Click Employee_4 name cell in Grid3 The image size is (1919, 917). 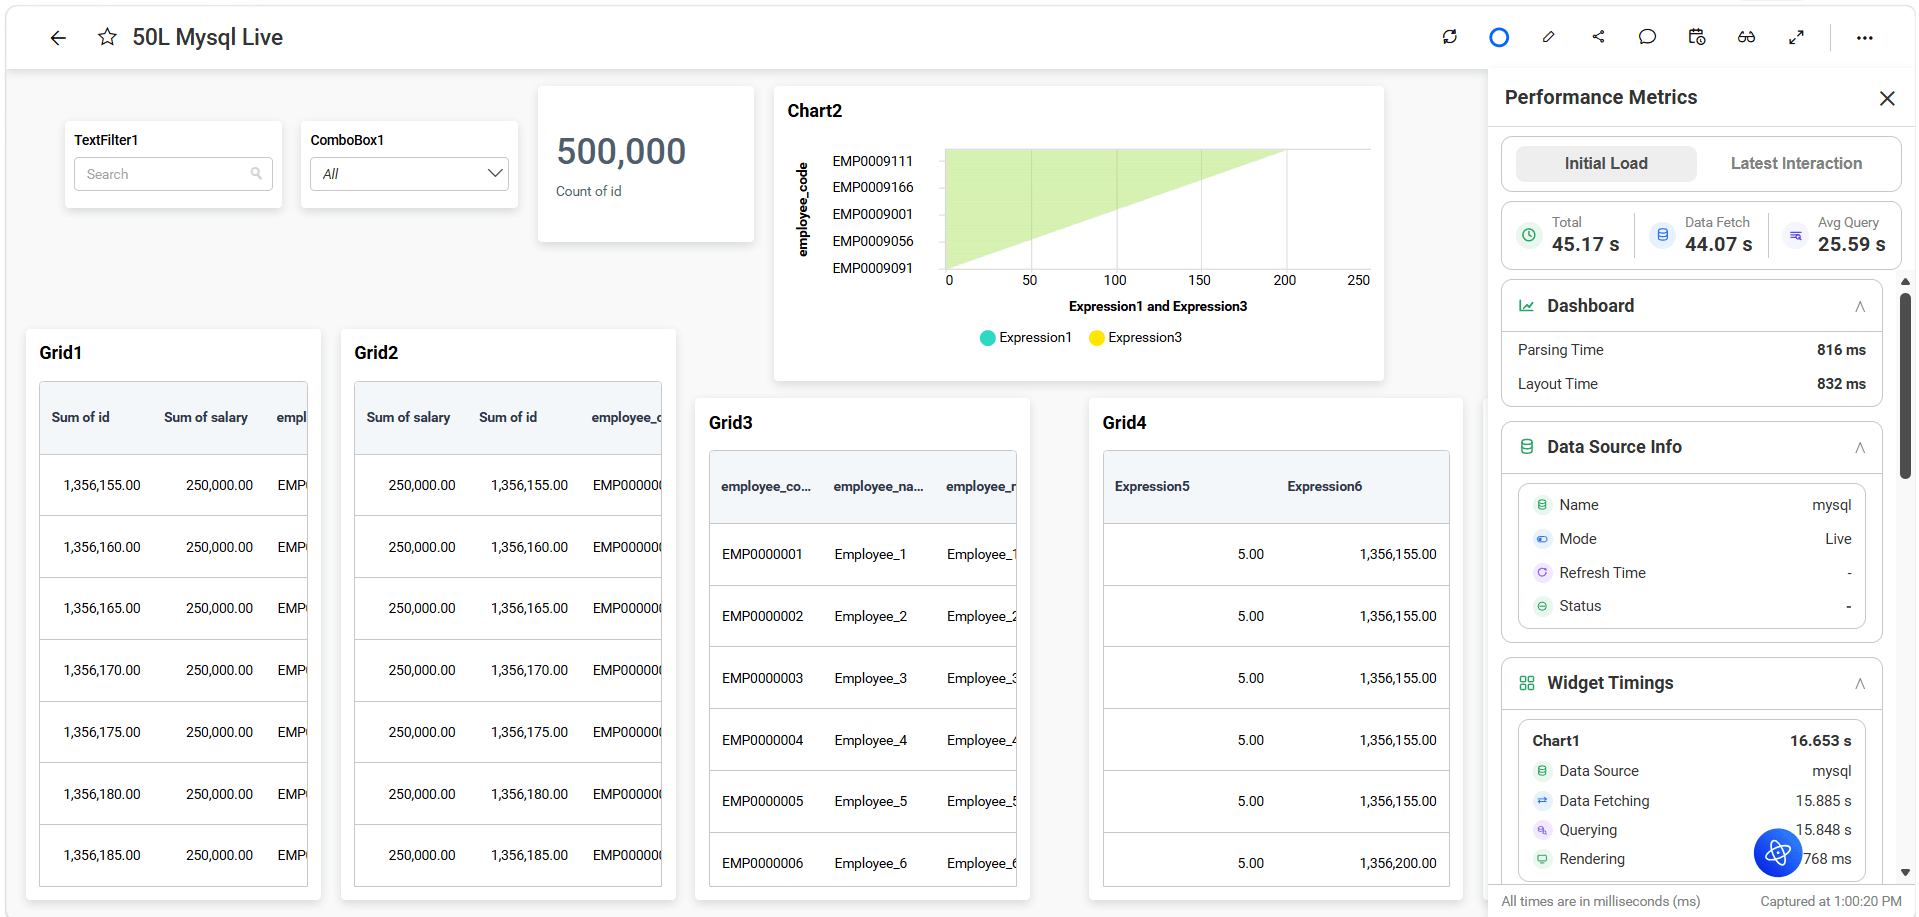[x=871, y=740]
